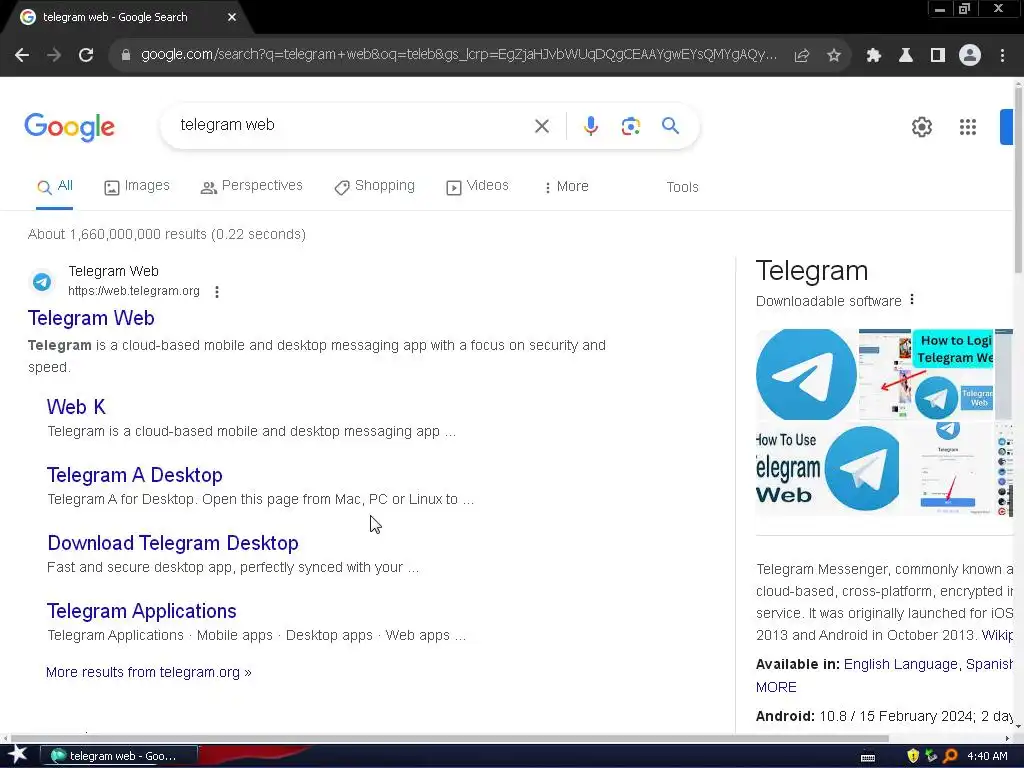1024x768 pixels.
Task: Open Telegram A Desktop link
Action: 135,475
